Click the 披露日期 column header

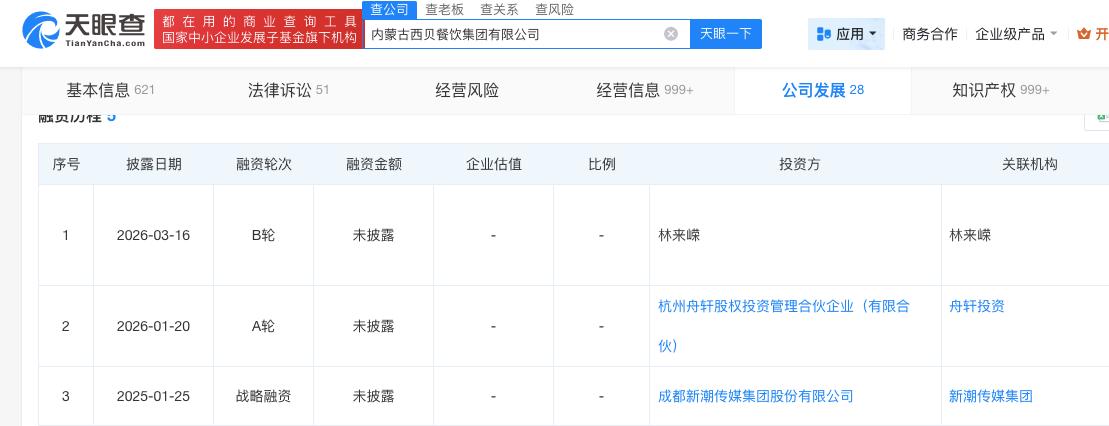click(x=154, y=164)
